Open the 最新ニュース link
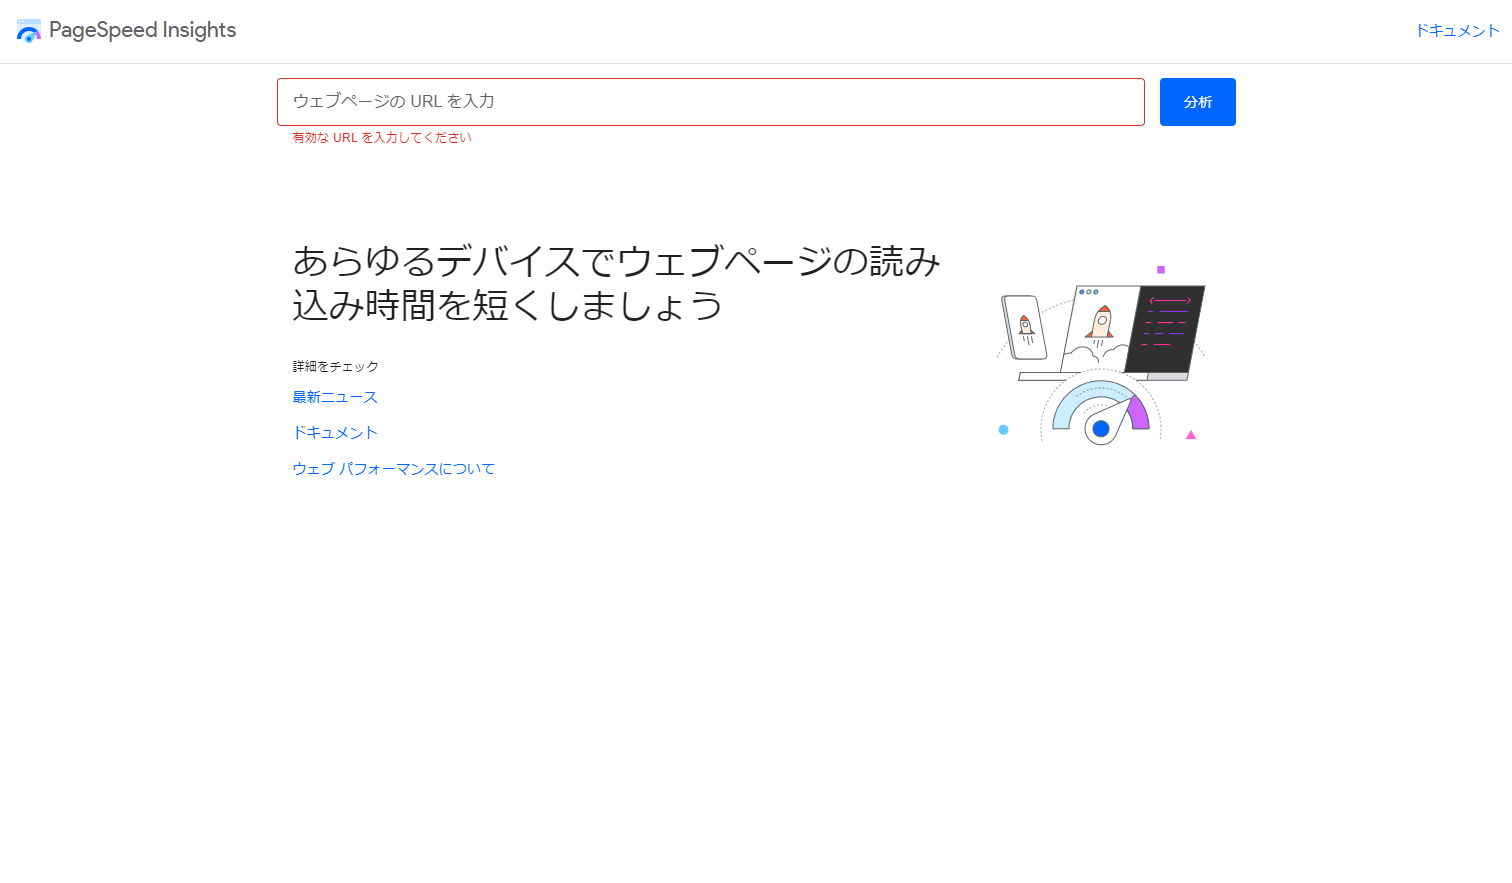This screenshot has height=883, width=1512. (x=335, y=397)
